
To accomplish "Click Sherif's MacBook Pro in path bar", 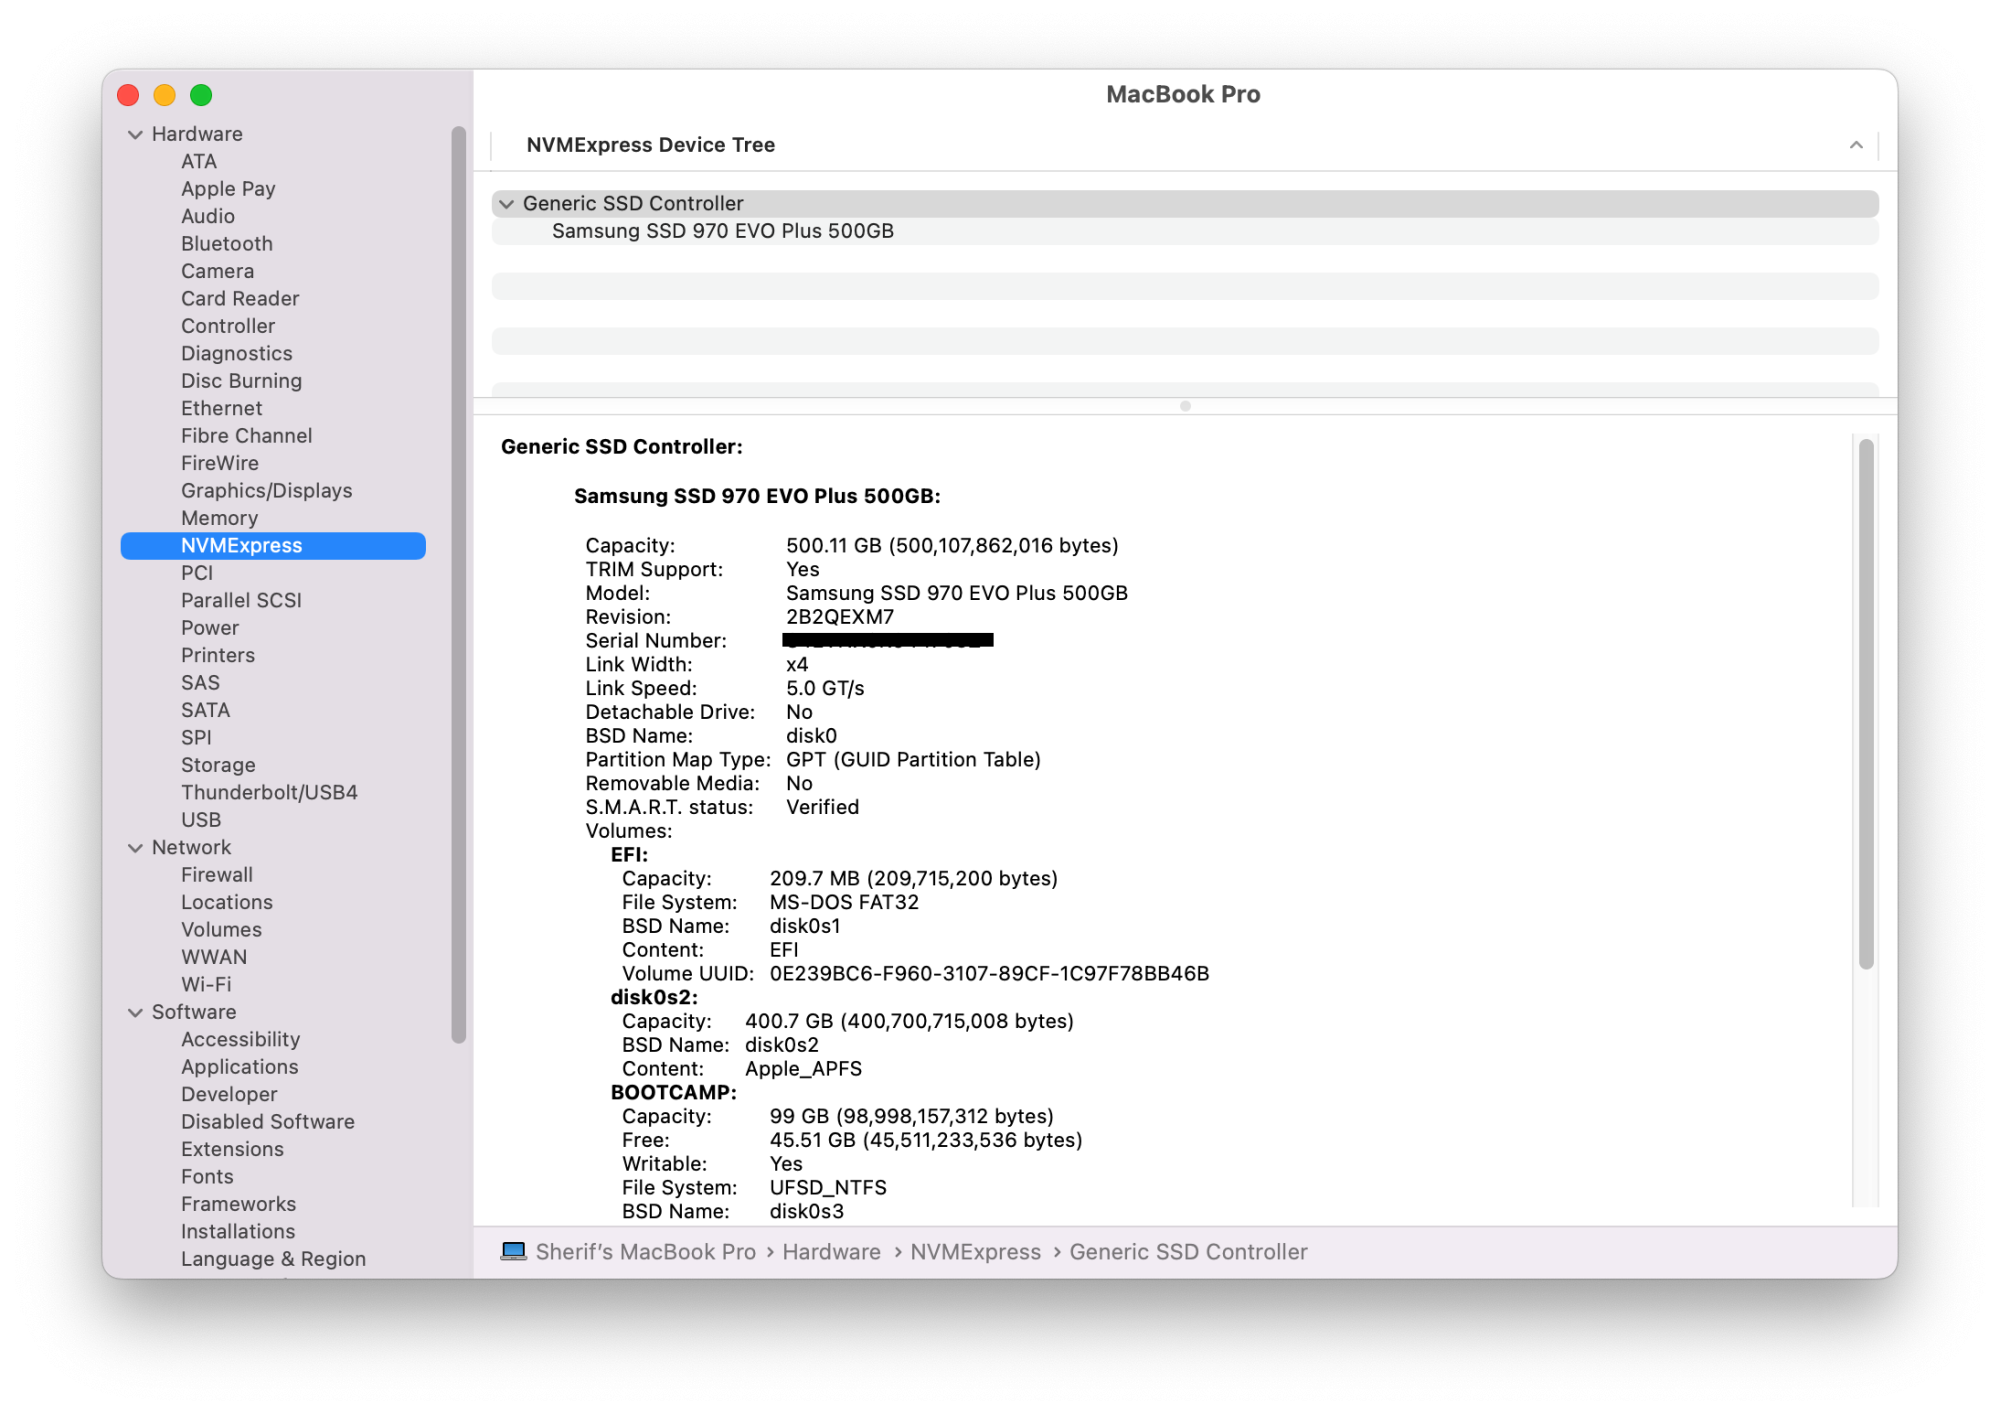I will click(645, 1252).
